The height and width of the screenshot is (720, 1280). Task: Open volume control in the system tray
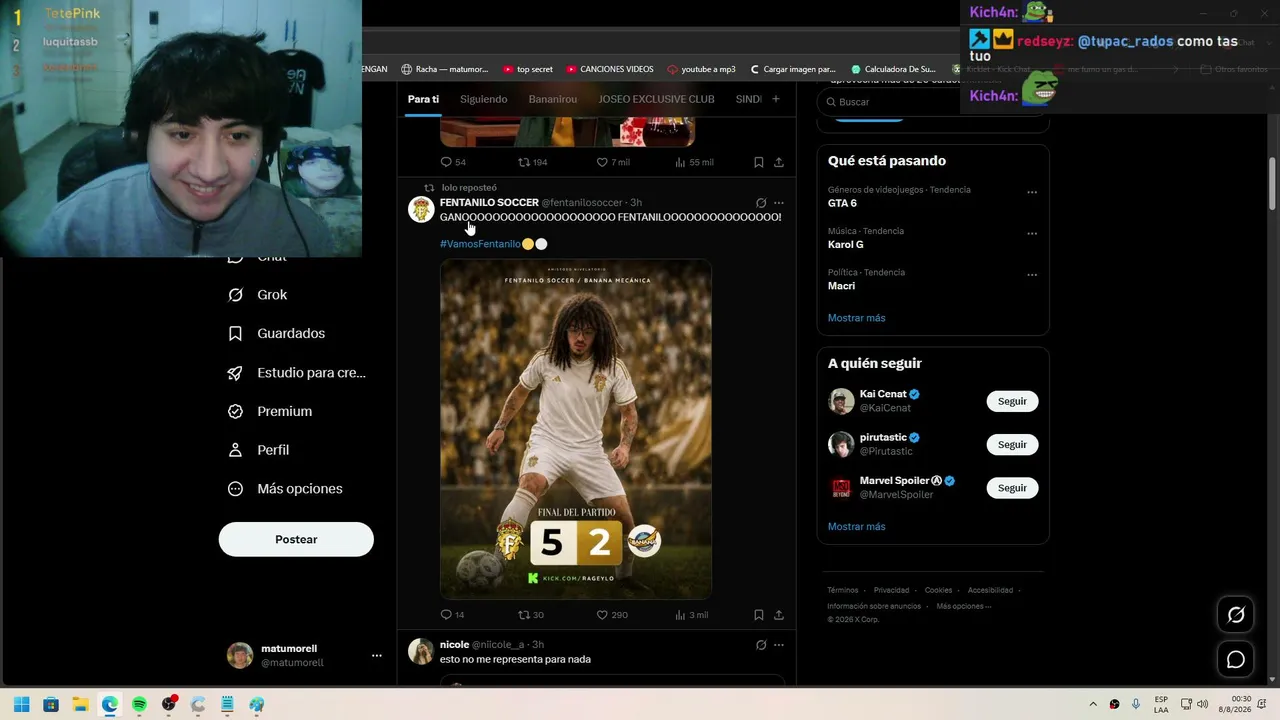click(1203, 705)
